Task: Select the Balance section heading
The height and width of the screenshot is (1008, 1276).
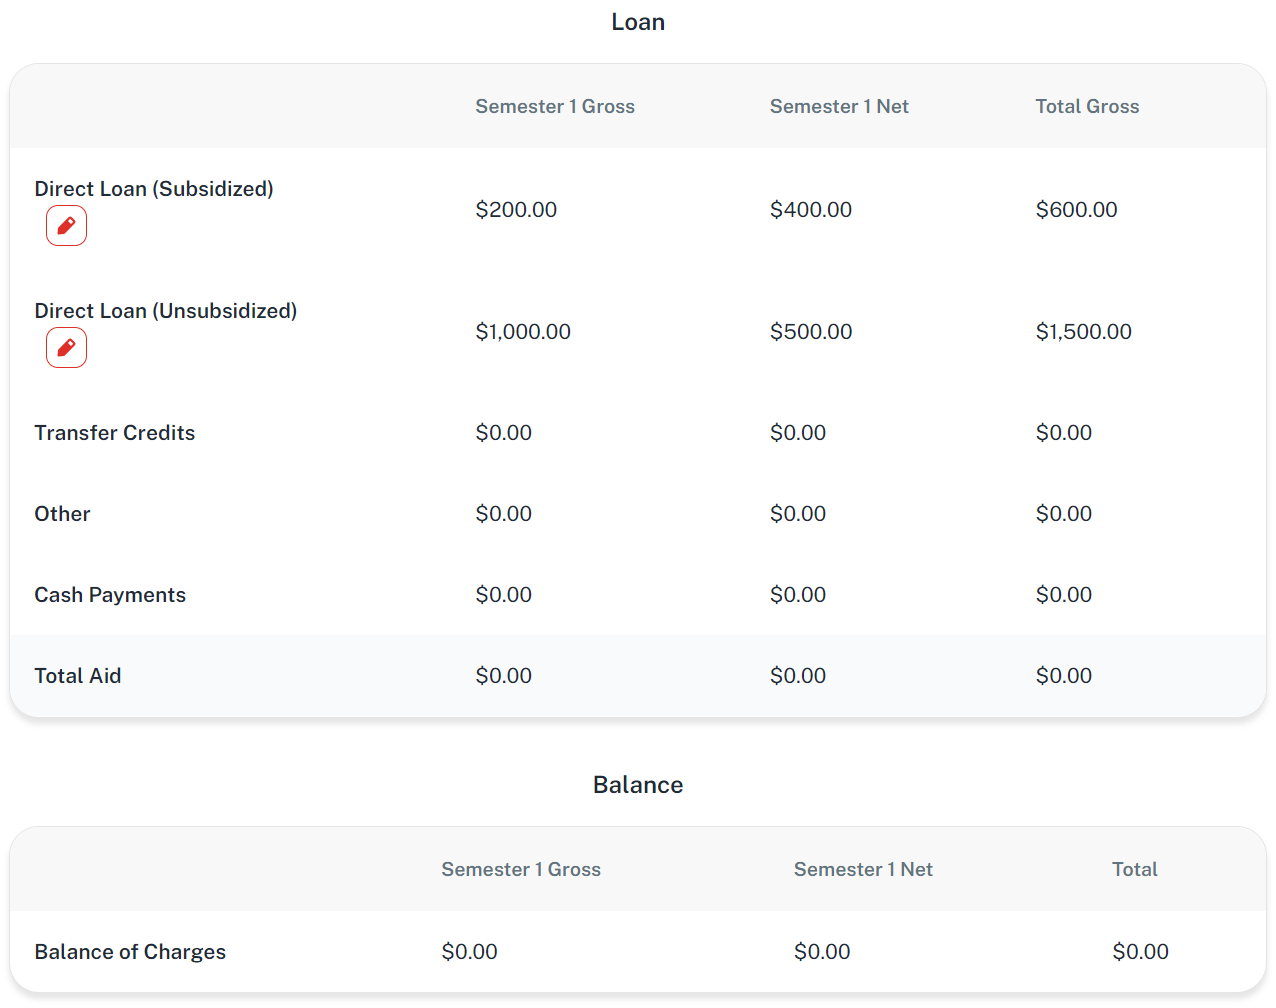Action: click(x=638, y=785)
